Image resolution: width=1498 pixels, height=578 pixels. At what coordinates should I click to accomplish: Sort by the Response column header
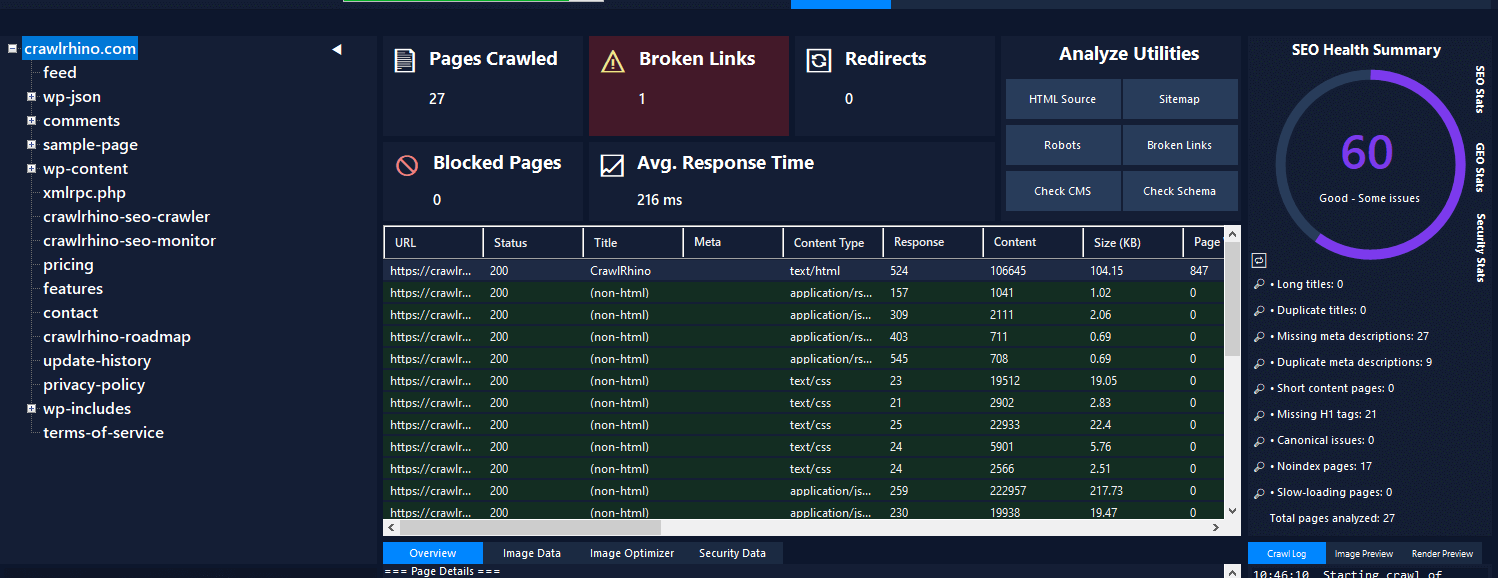click(933, 242)
